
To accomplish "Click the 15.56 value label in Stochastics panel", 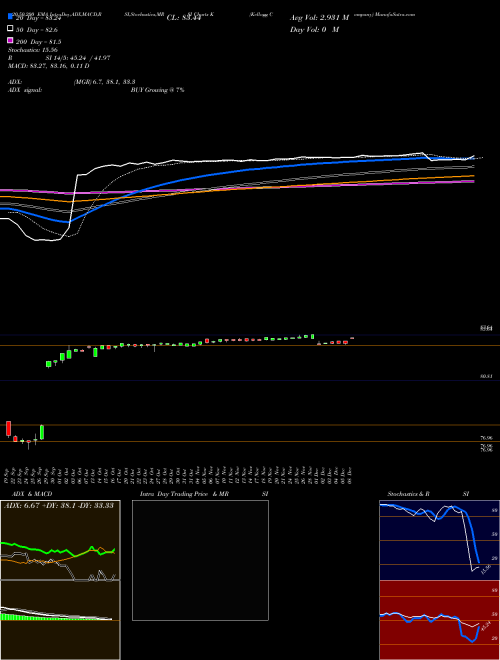I will [486, 570].
